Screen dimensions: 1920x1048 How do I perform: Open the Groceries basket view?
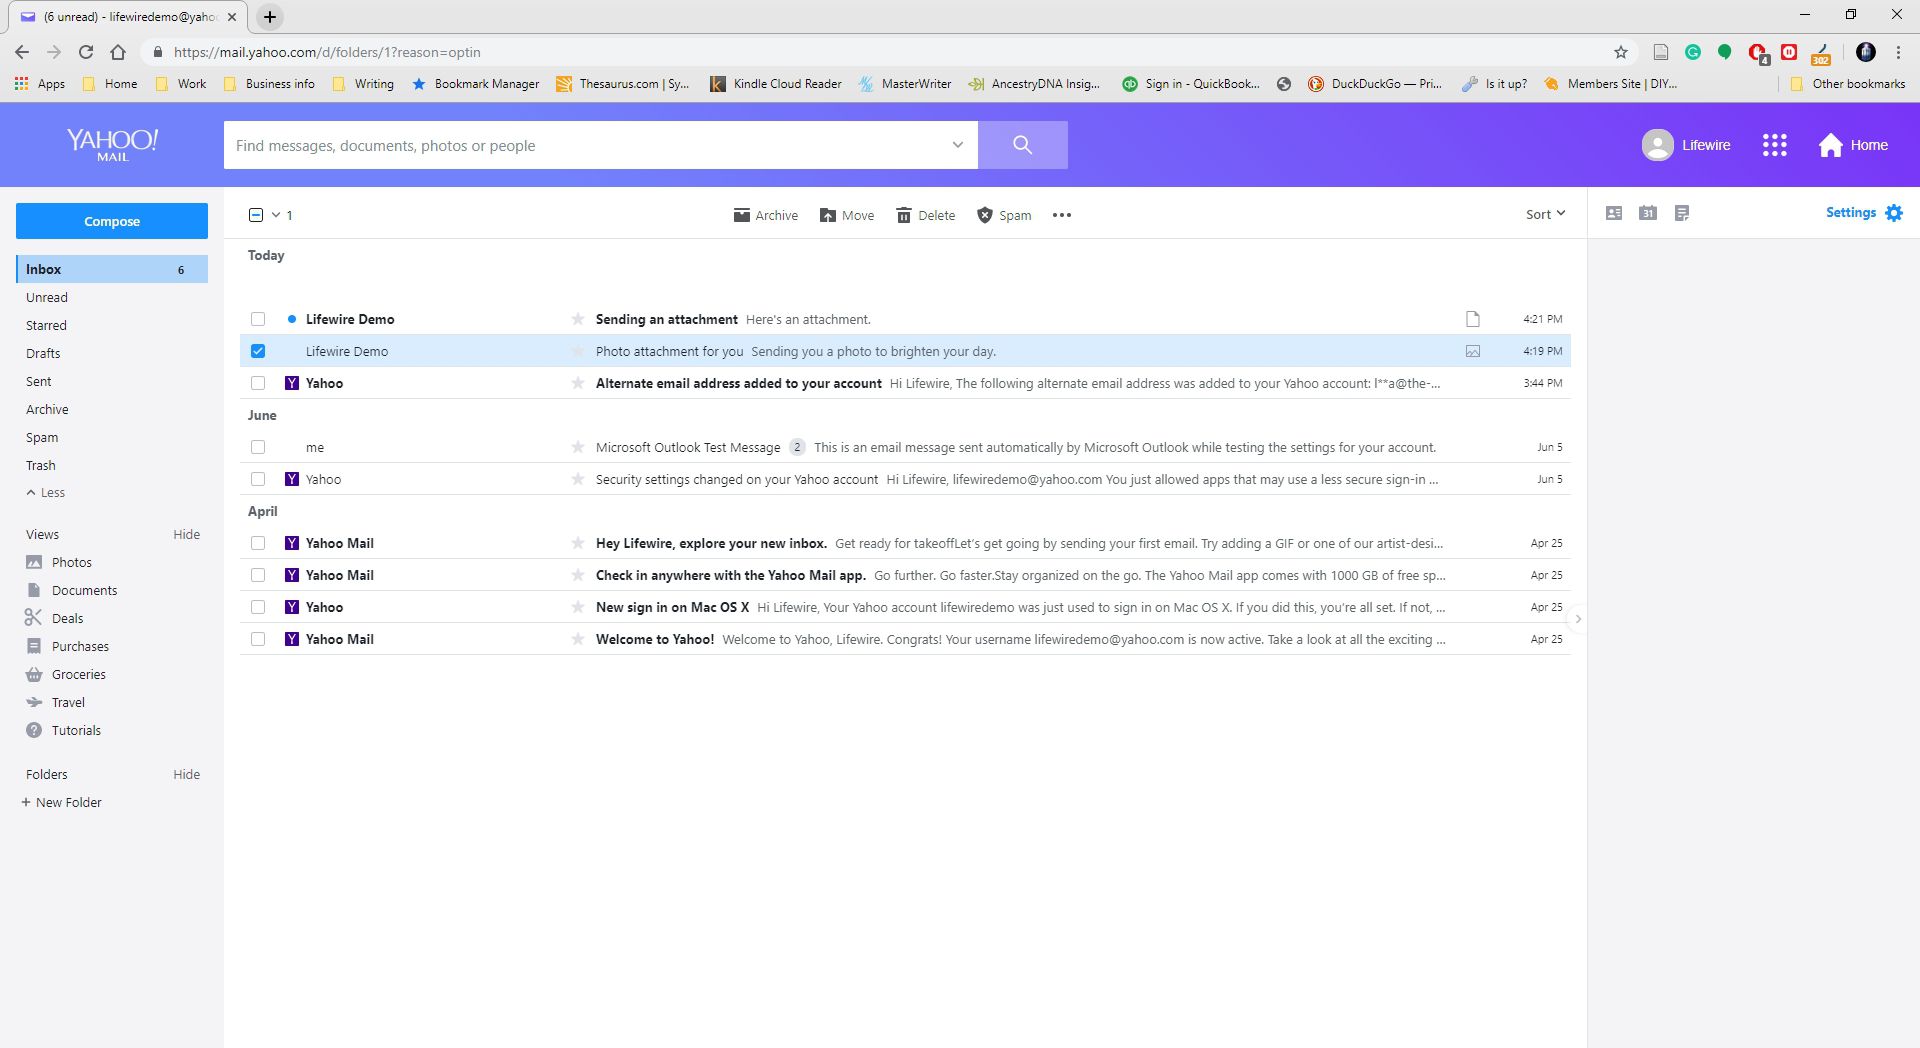[x=66, y=674]
